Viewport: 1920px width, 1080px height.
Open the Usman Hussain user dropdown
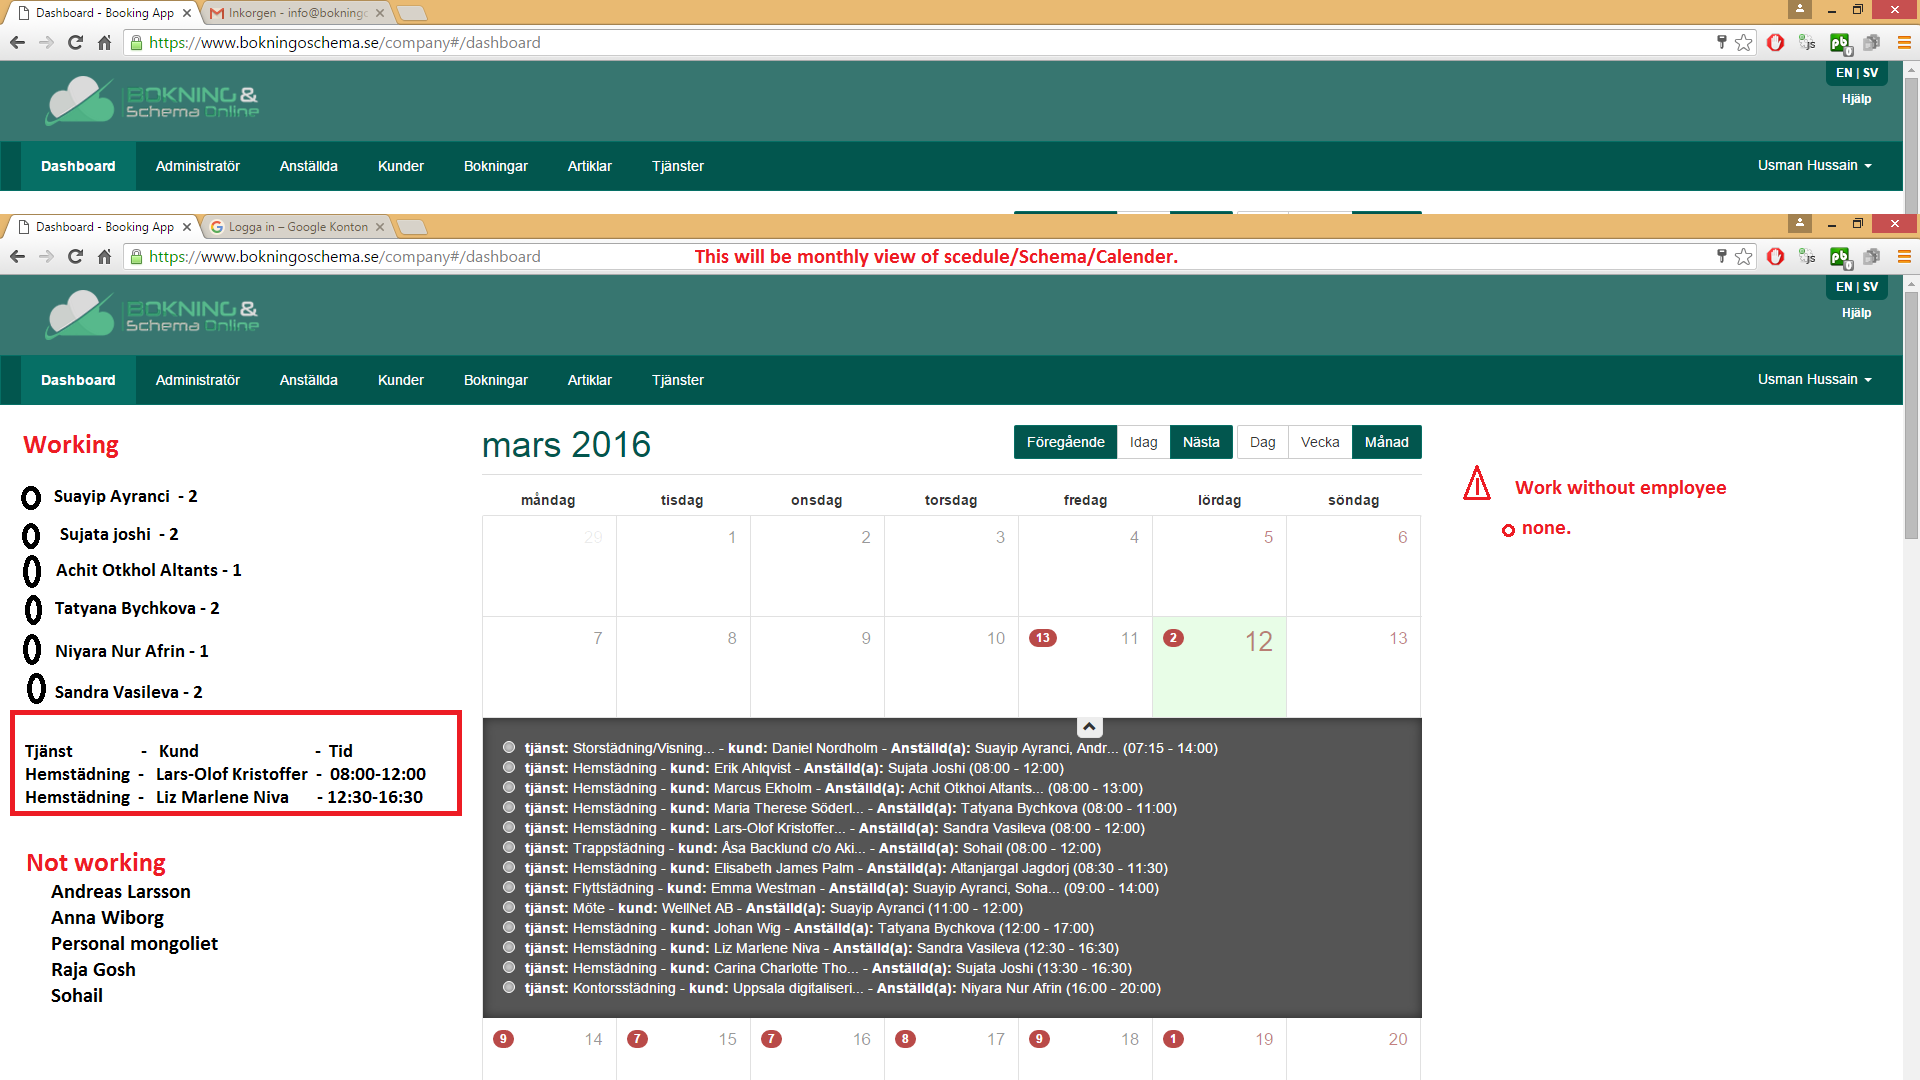(1814, 379)
